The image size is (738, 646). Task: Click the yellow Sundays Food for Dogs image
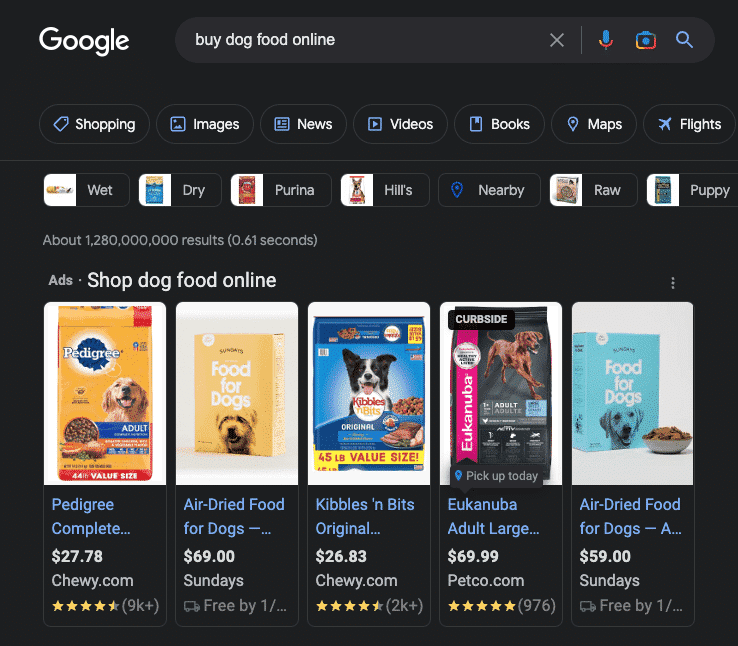coord(237,393)
